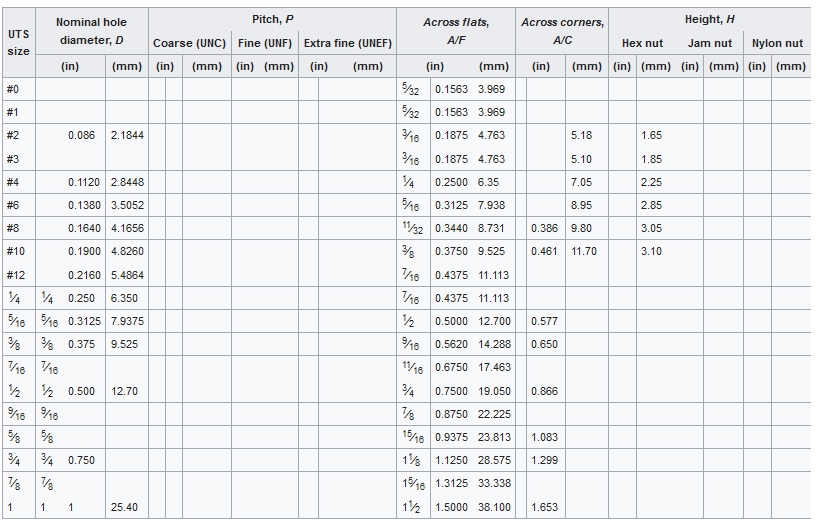Click the "UTS size" column header
This screenshot has width=818, height=523.
coord(18,42)
